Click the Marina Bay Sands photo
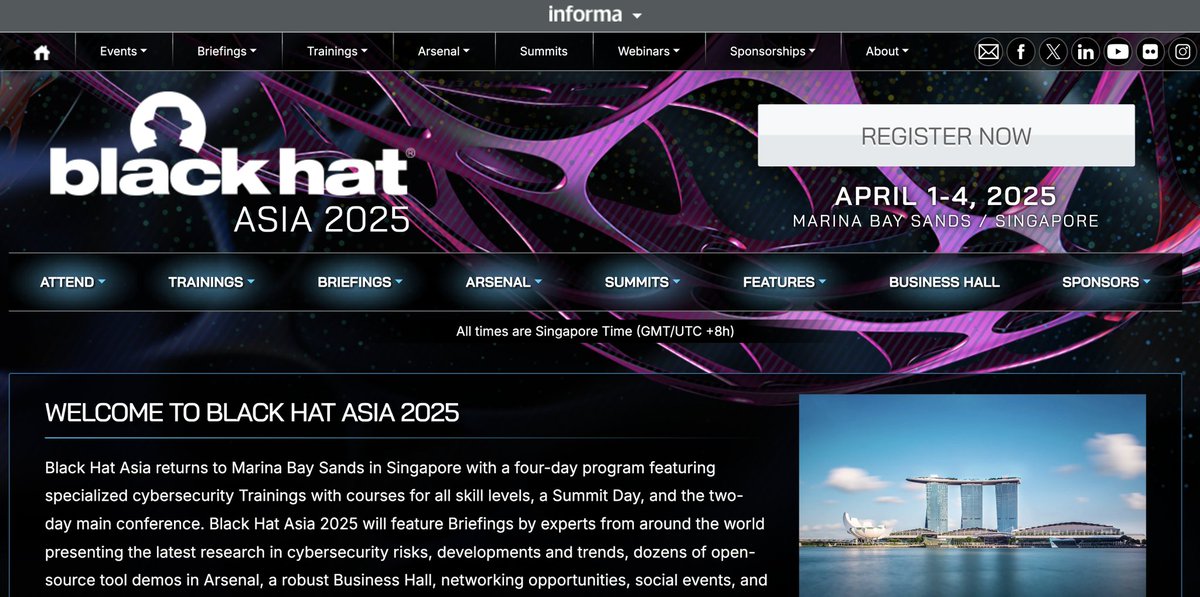 (972, 495)
